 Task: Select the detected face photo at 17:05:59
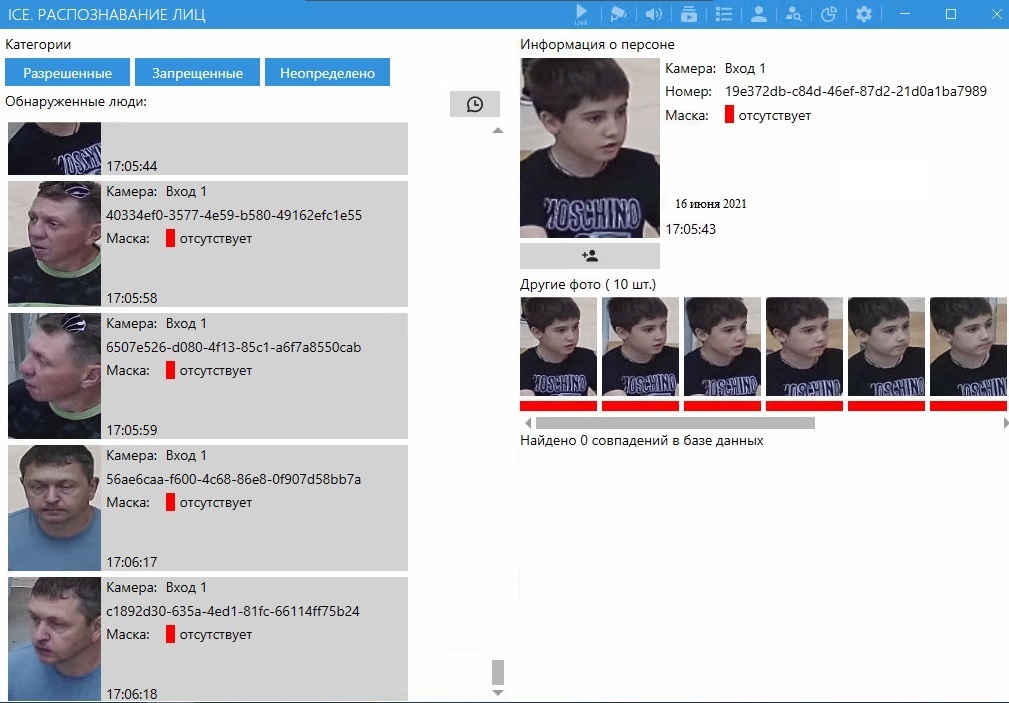tap(55, 375)
